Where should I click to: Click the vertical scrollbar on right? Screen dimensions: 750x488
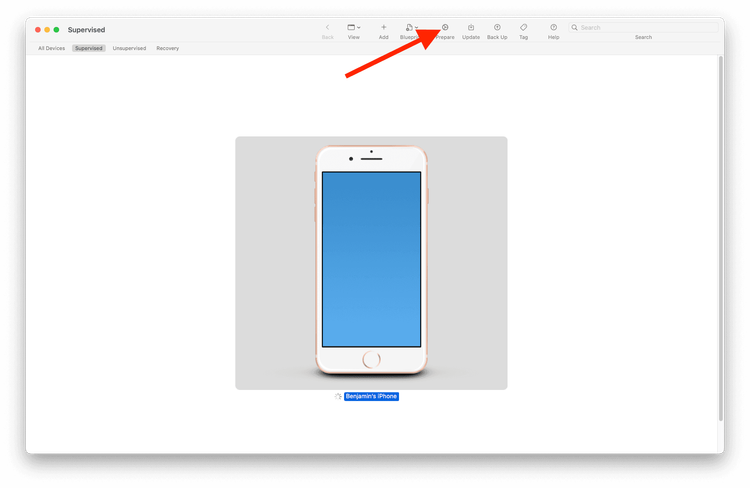(720, 240)
